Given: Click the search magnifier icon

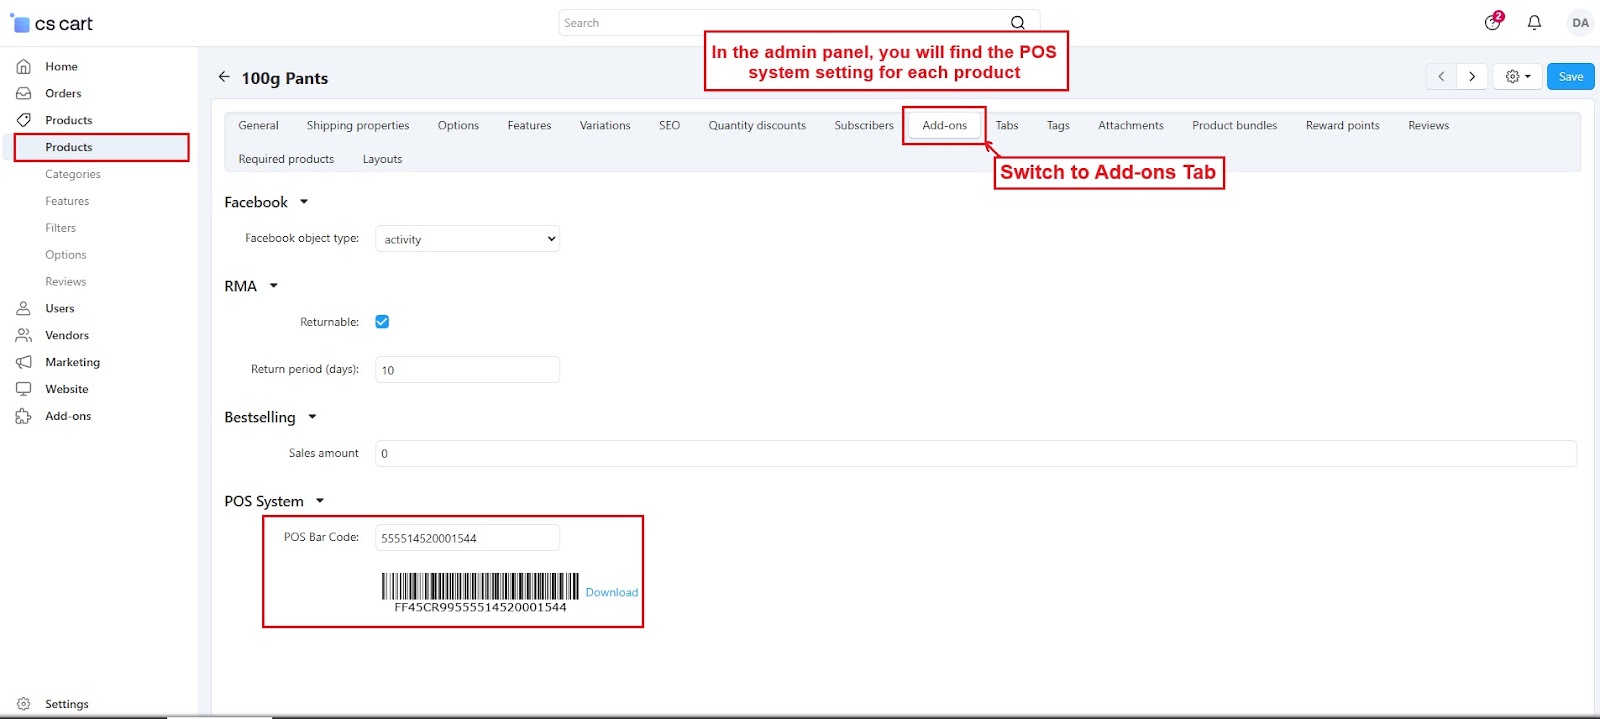Looking at the screenshot, I should [1017, 23].
